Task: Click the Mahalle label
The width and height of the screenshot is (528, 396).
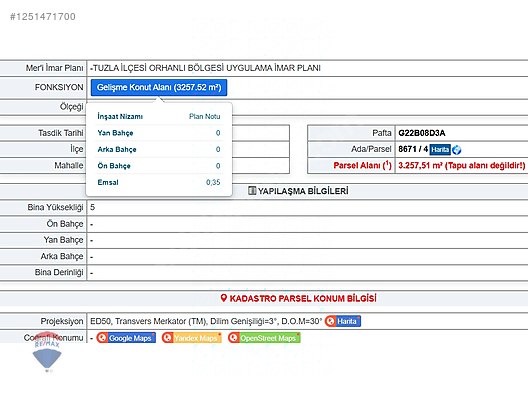Action: tap(69, 166)
